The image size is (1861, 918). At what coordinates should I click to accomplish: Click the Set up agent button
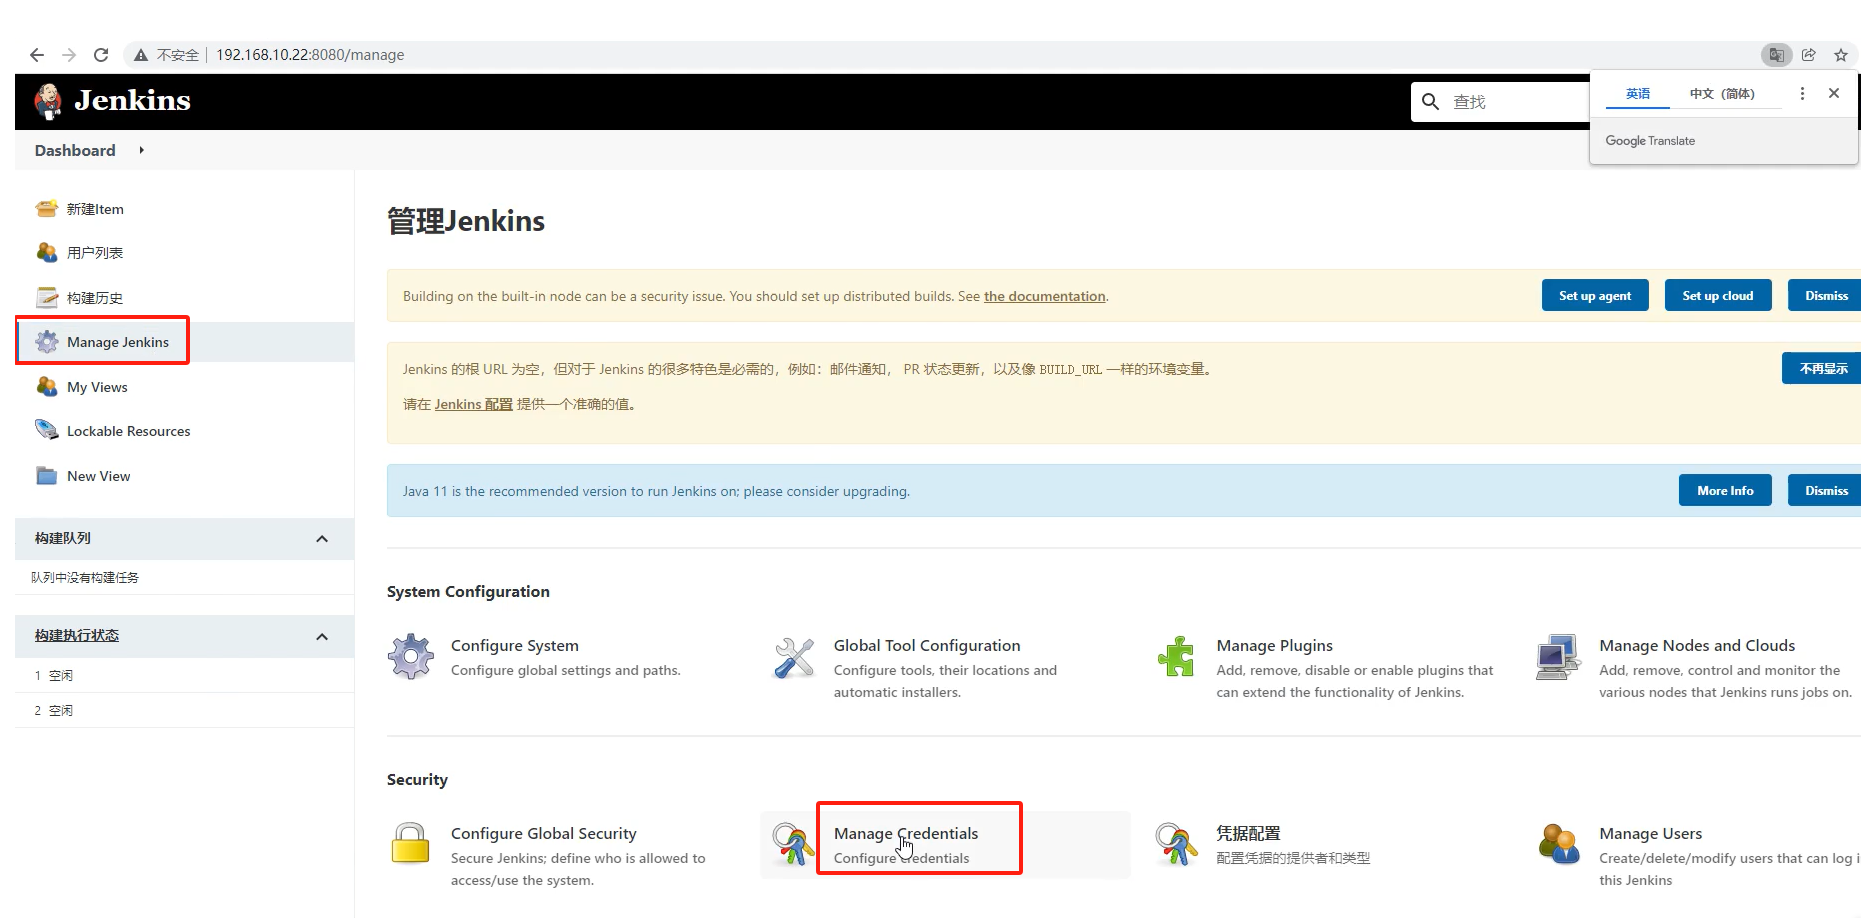(x=1595, y=296)
